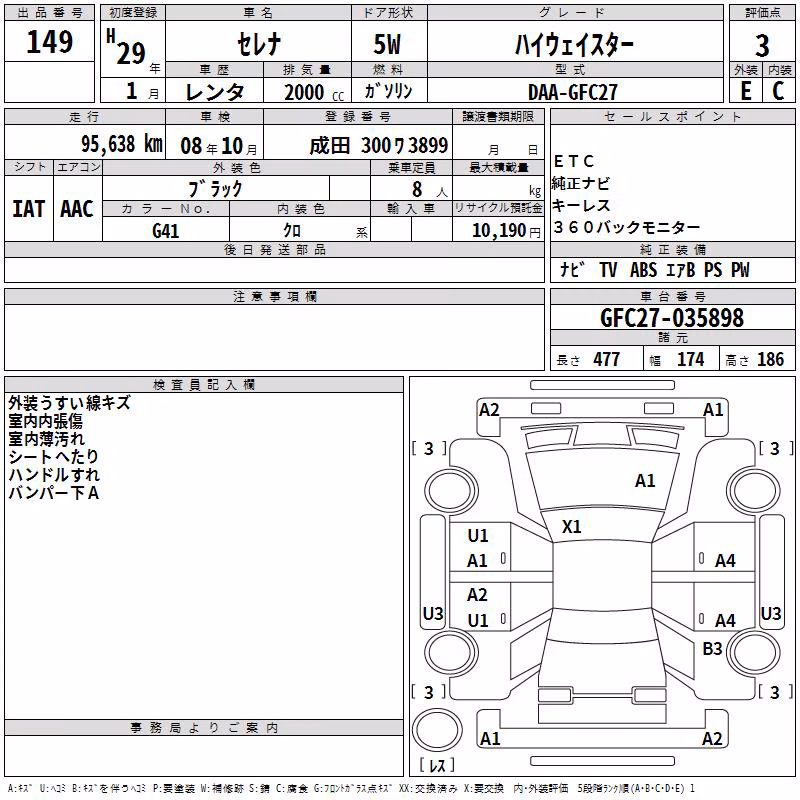Click the spare tire circle above レス

(x=437, y=729)
